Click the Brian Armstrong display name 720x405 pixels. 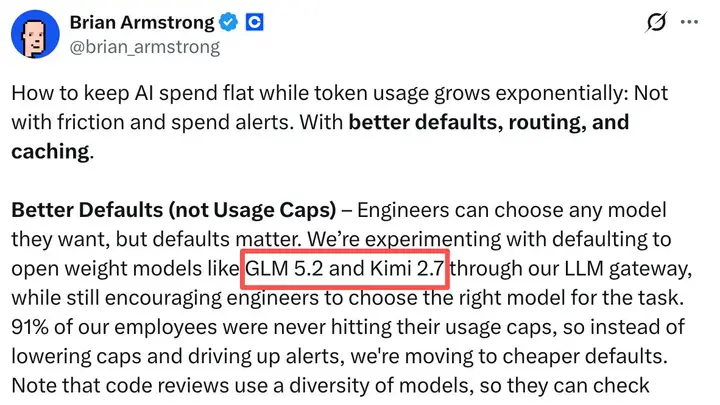point(142,22)
